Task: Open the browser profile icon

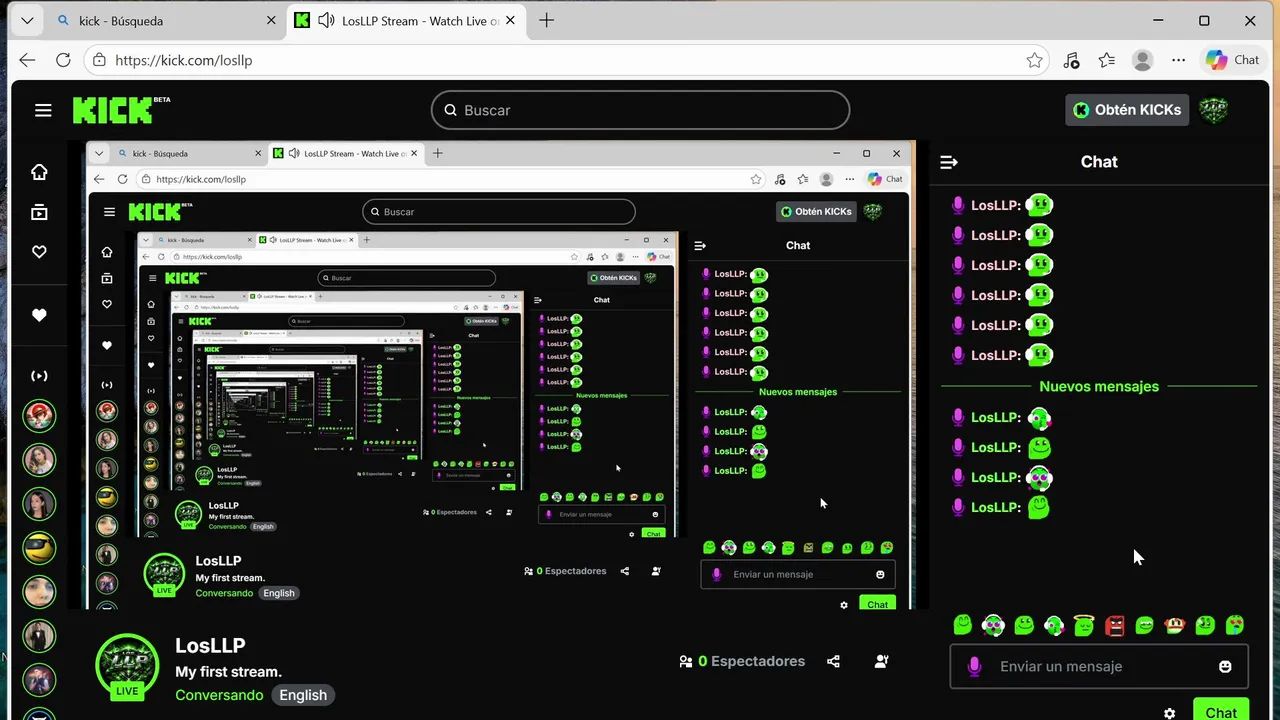Action: click(1142, 60)
